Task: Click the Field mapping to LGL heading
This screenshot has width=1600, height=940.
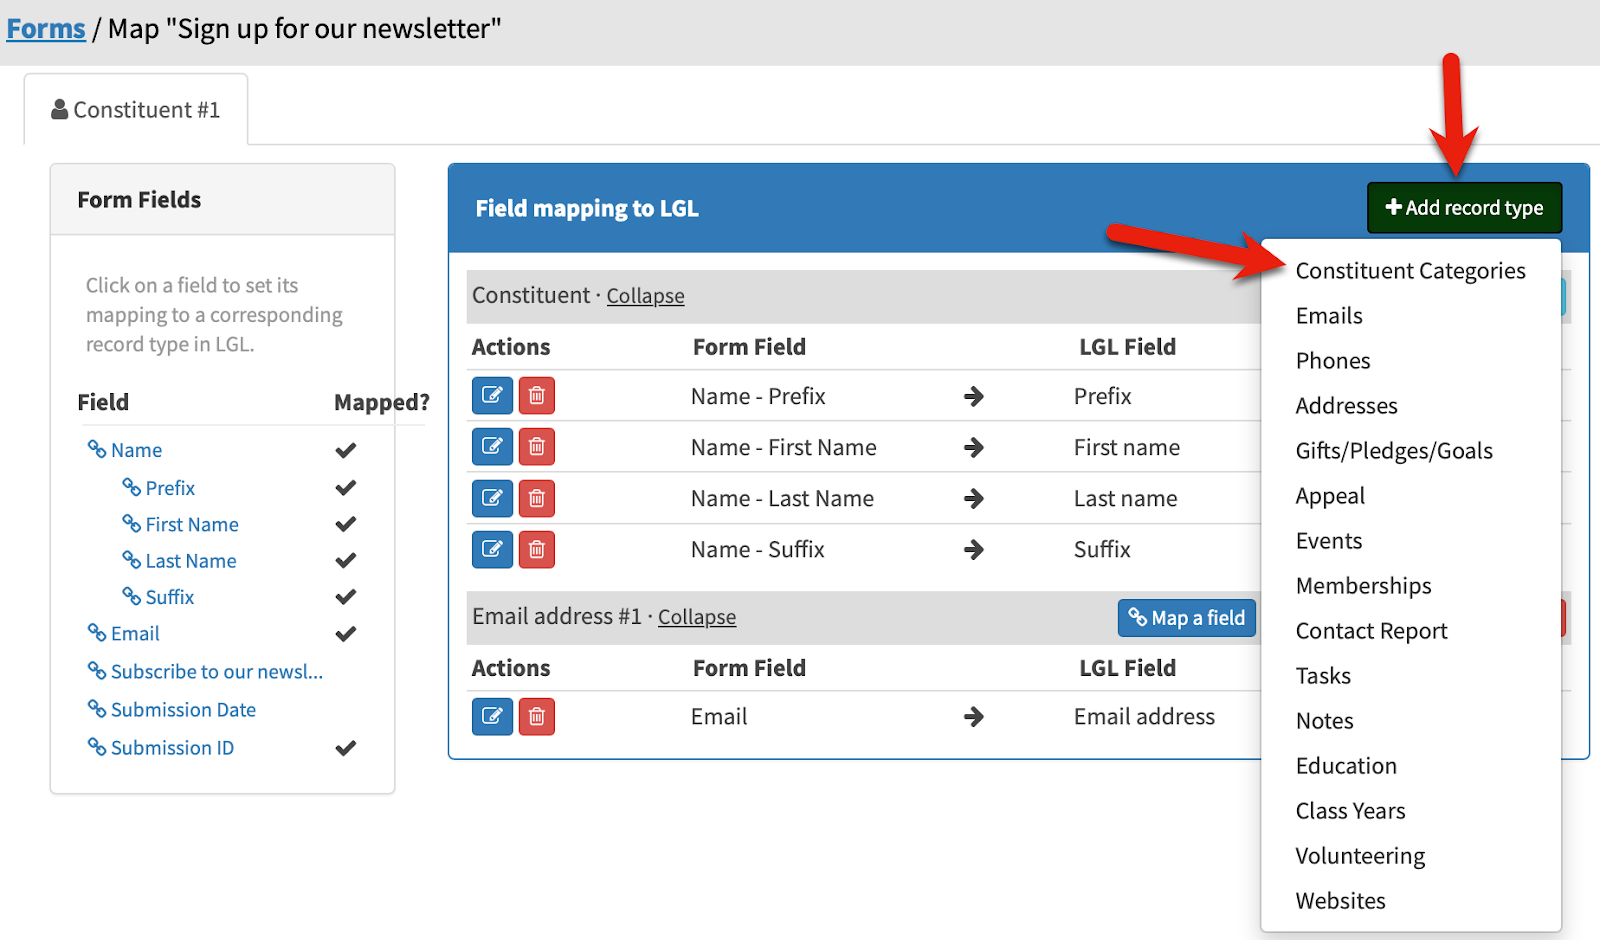Action: (x=587, y=208)
